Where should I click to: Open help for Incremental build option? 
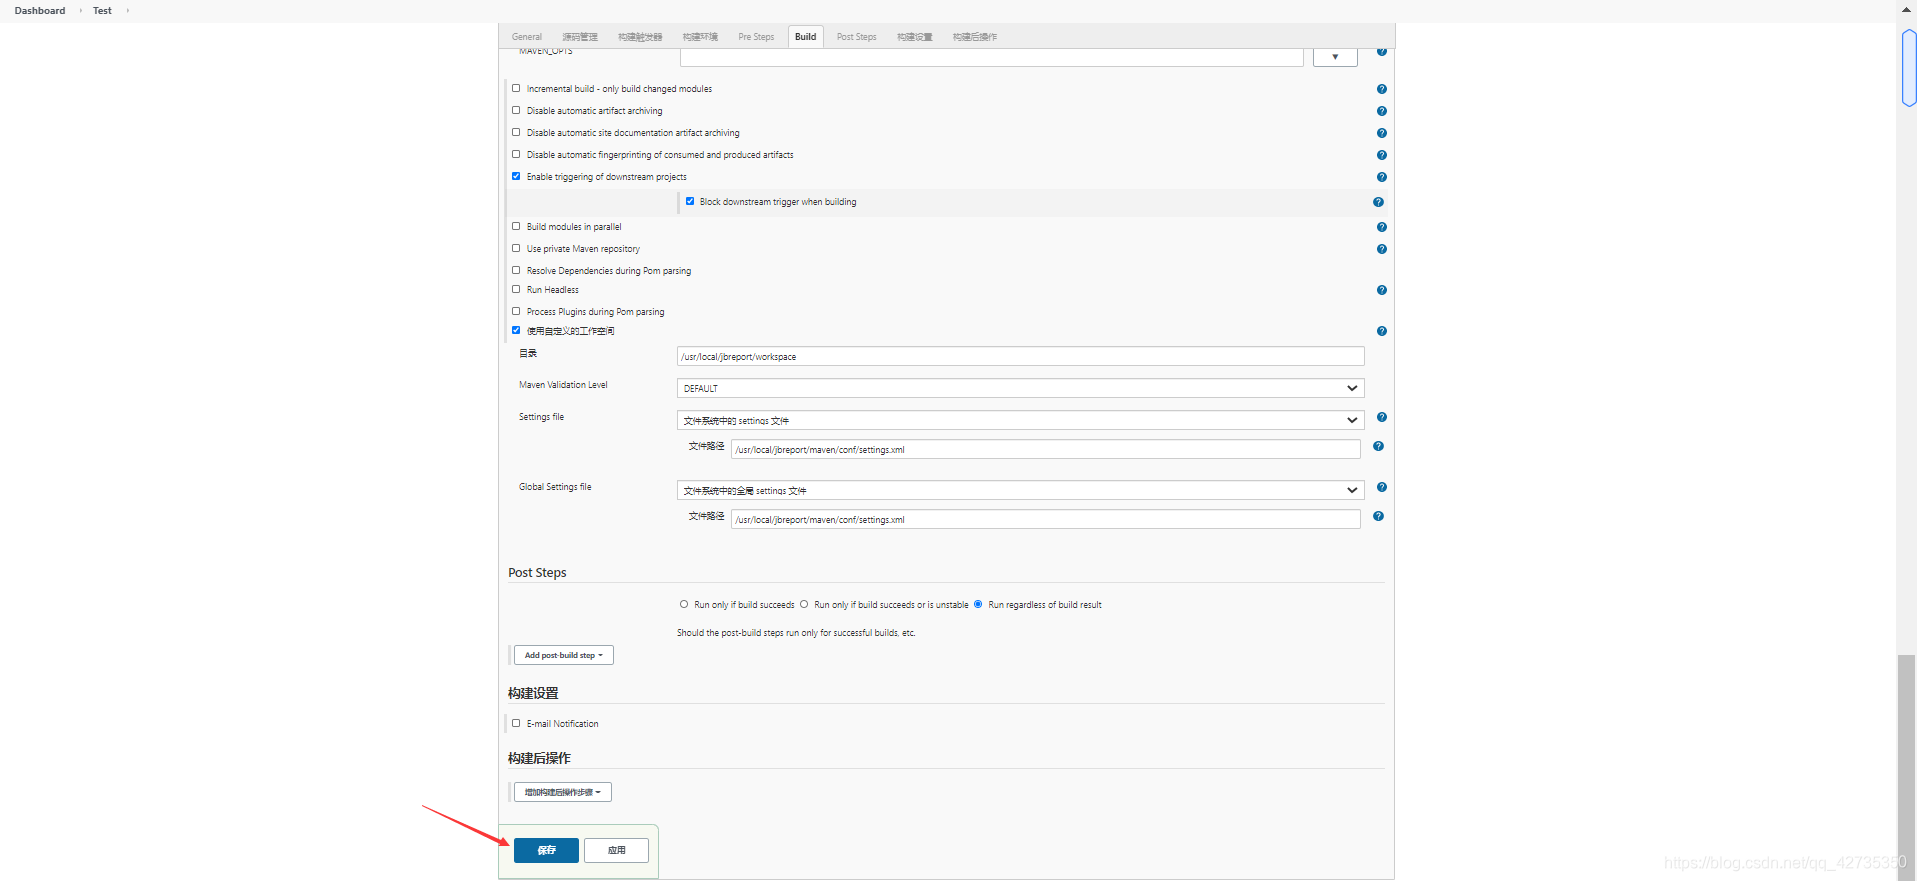coord(1381,89)
